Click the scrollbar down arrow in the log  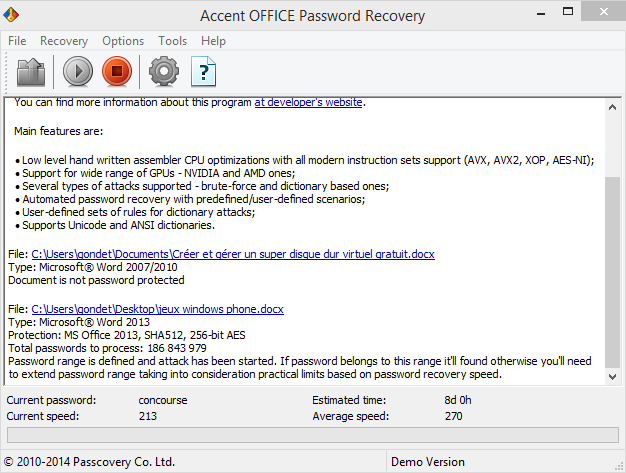[613, 379]
